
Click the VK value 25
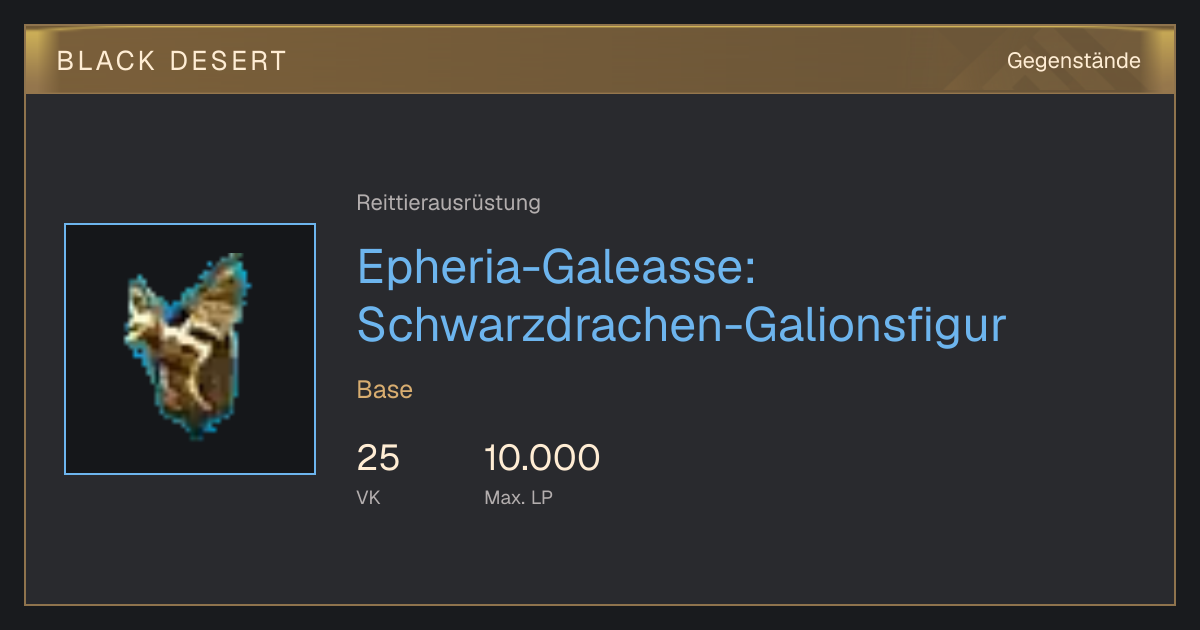coord(378,458)
